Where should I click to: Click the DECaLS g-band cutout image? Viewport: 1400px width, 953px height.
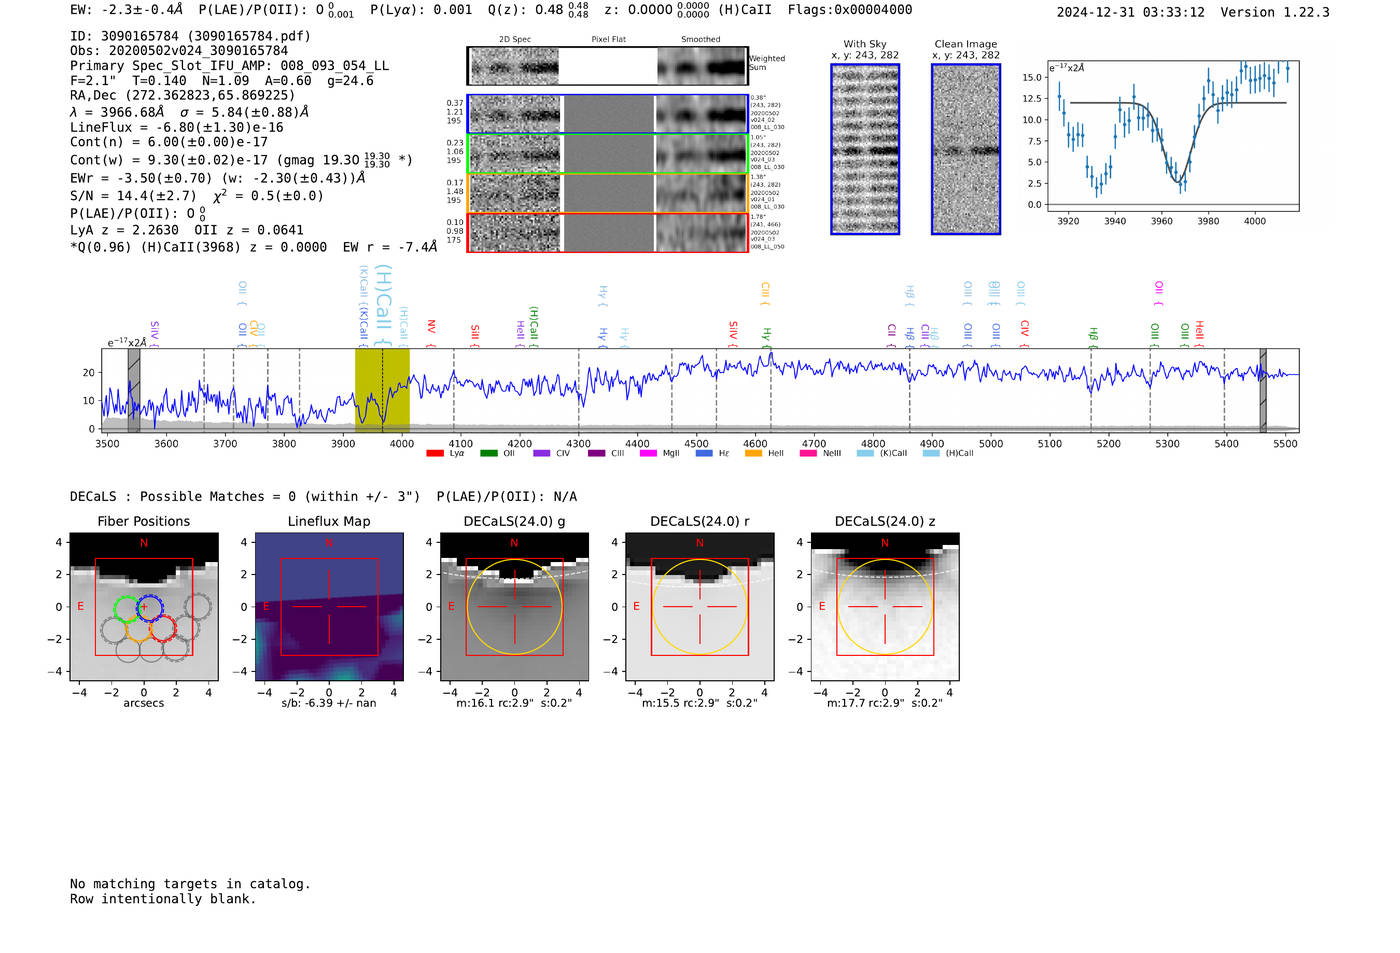(514, 607)
